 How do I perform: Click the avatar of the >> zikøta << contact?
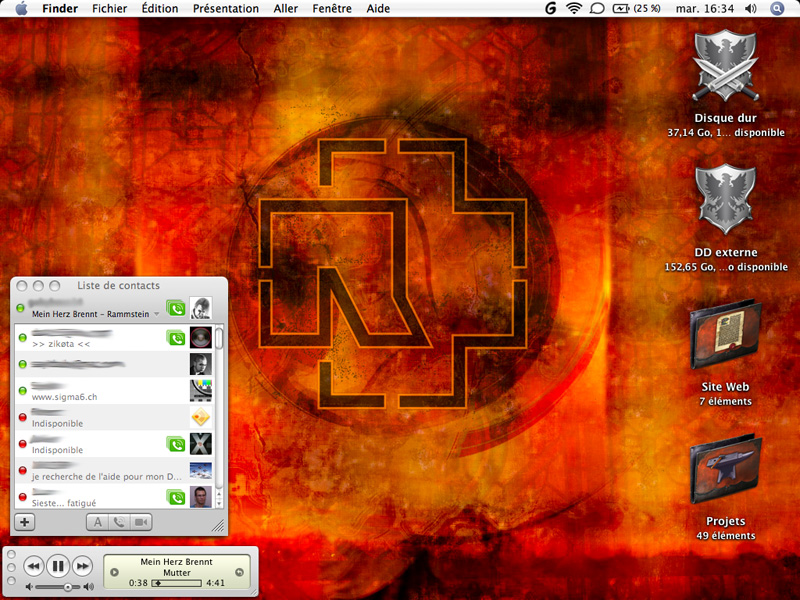pyautogui.click(x=201, y=338)
